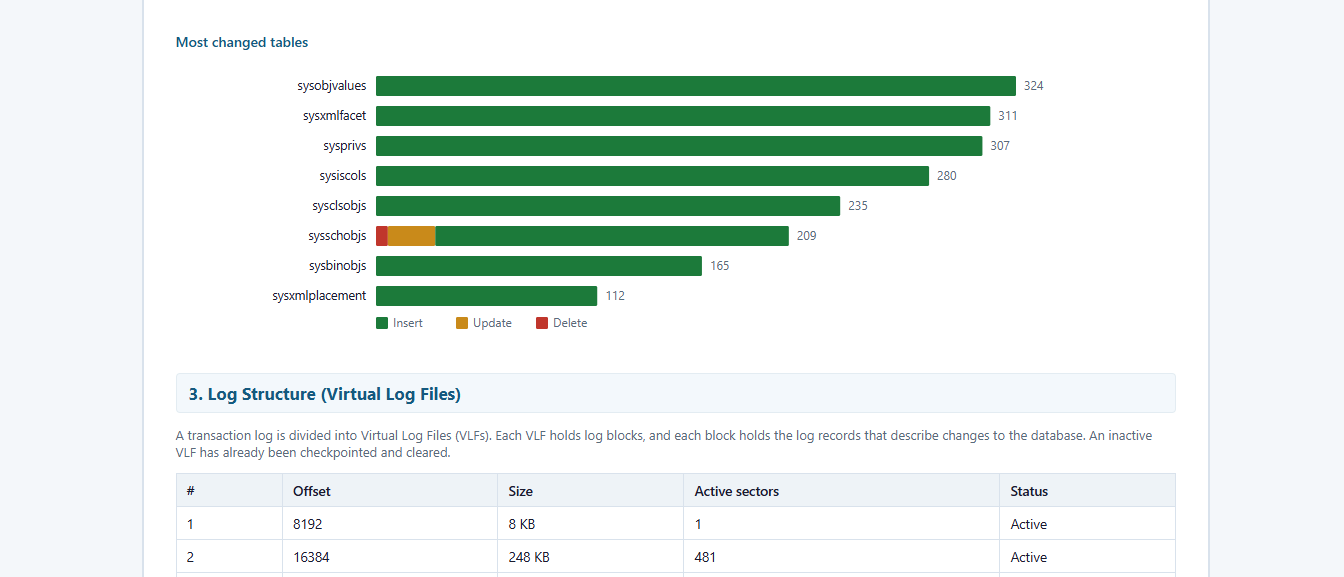Click the sysprivs bar
1344x577 pixels.
(679, 146)
